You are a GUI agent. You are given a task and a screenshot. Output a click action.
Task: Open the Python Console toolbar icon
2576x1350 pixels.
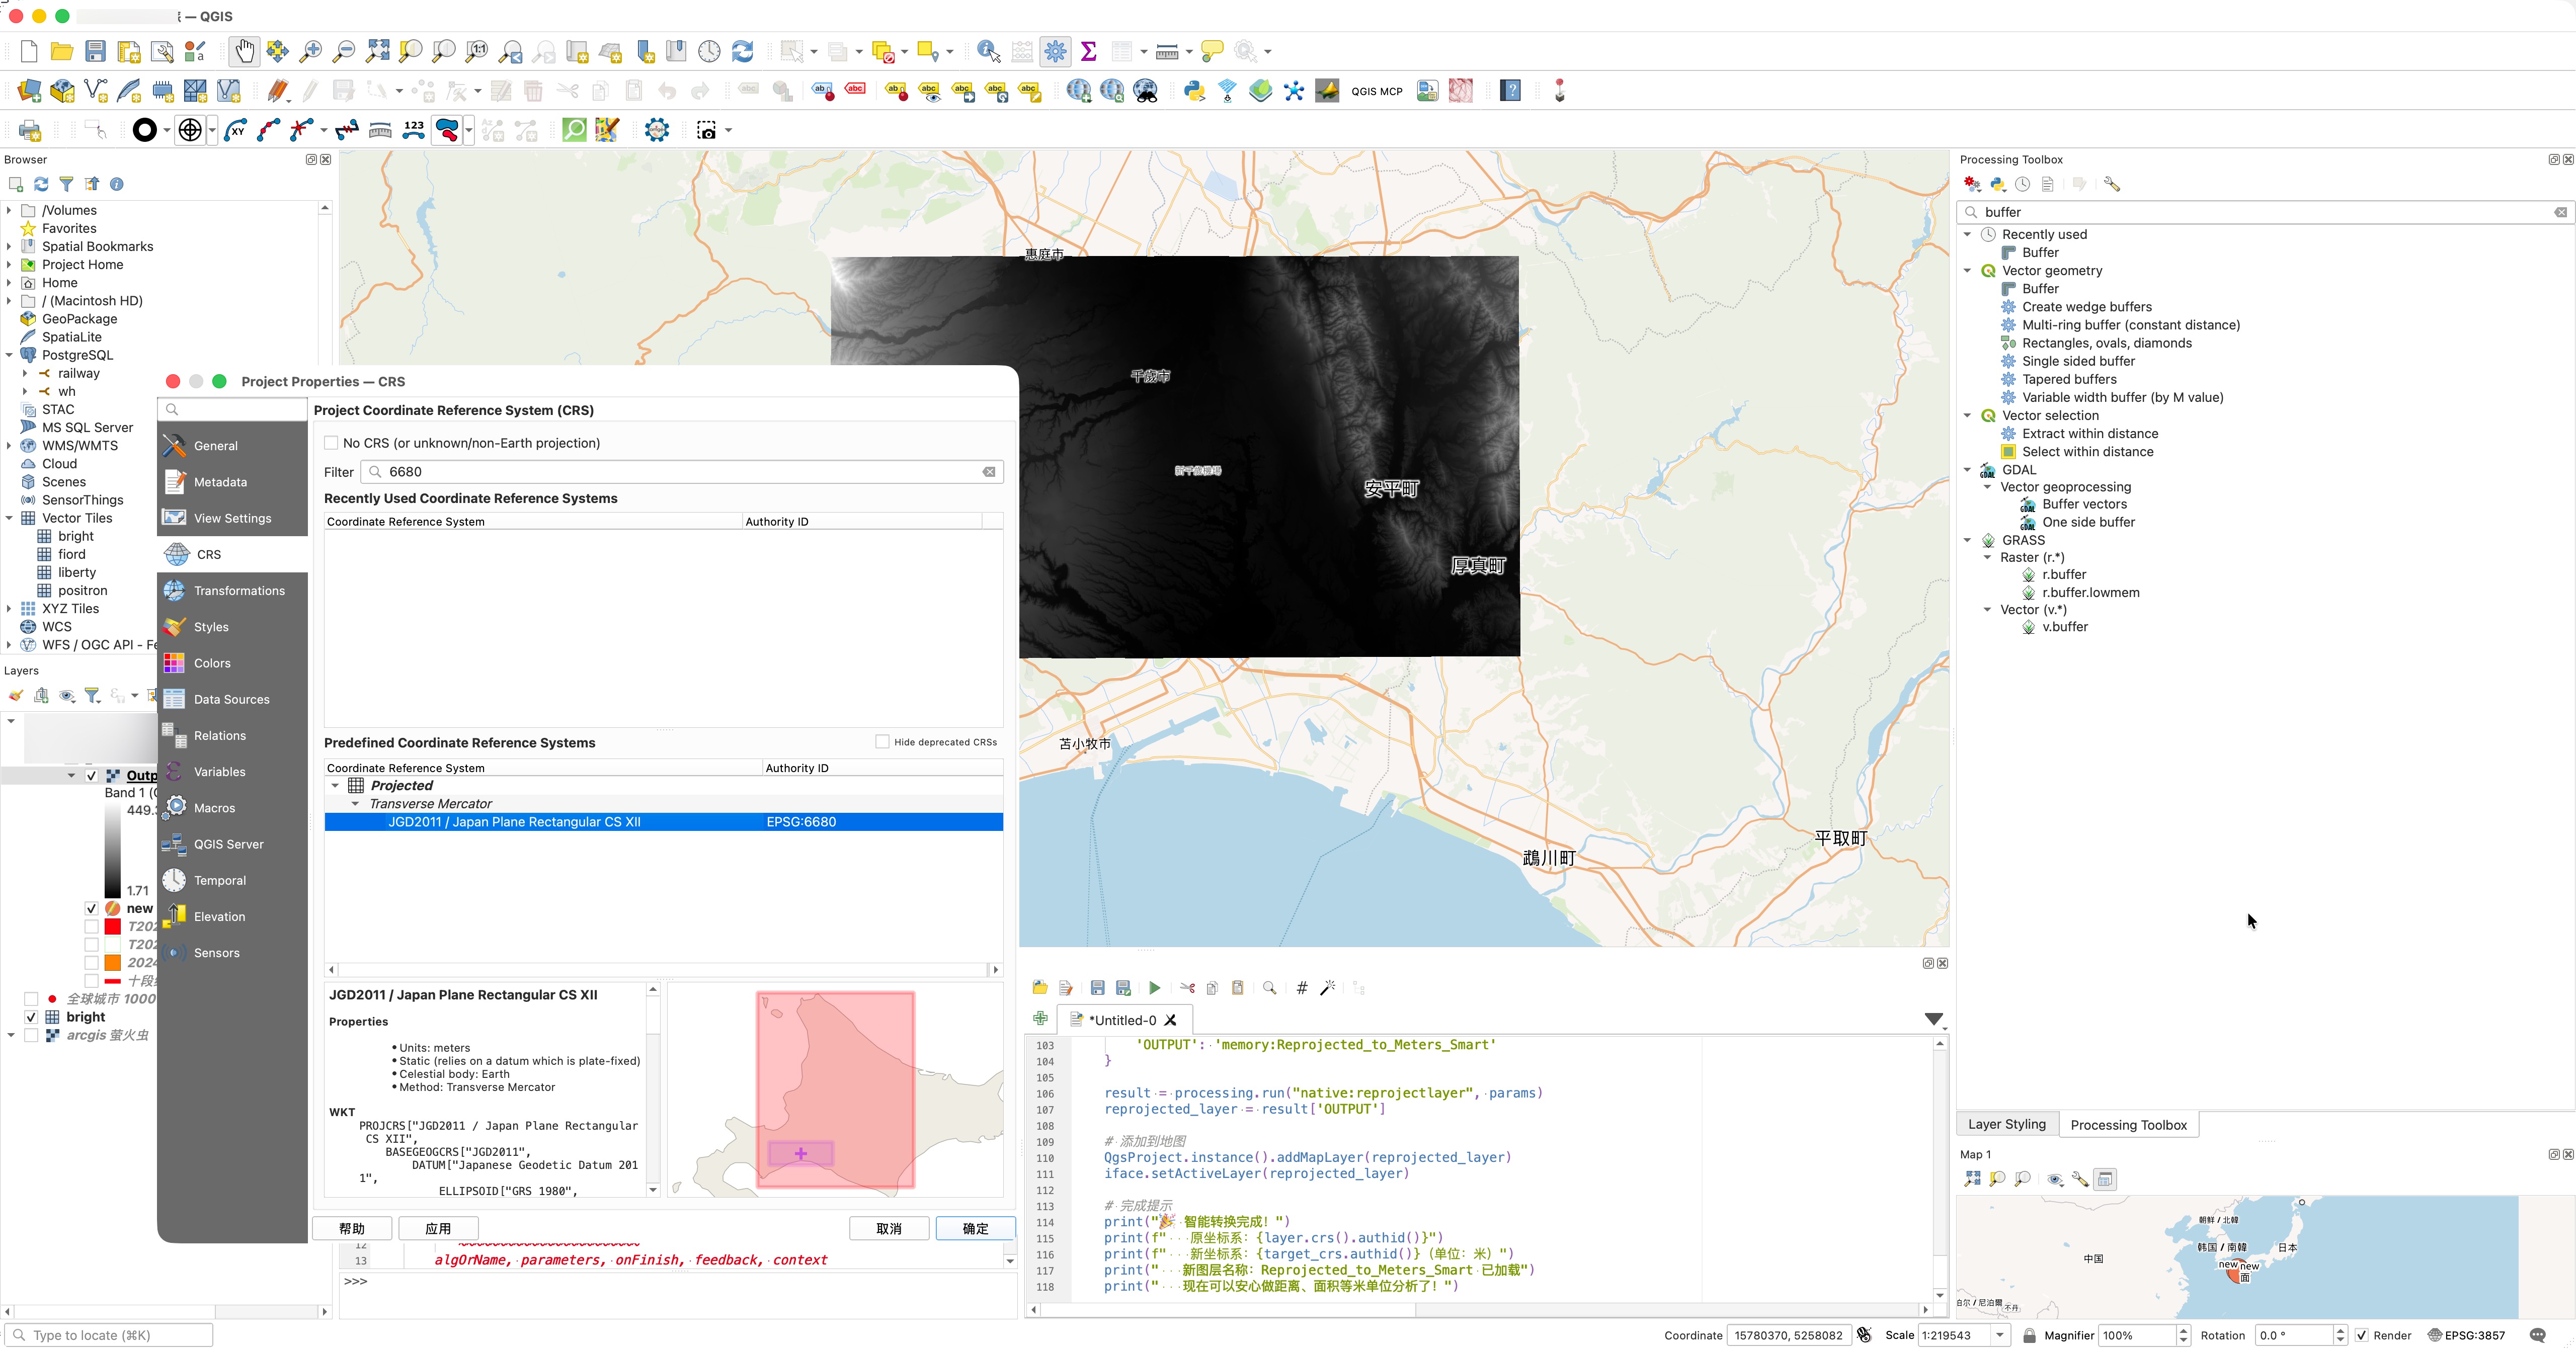click(1194, 91)
